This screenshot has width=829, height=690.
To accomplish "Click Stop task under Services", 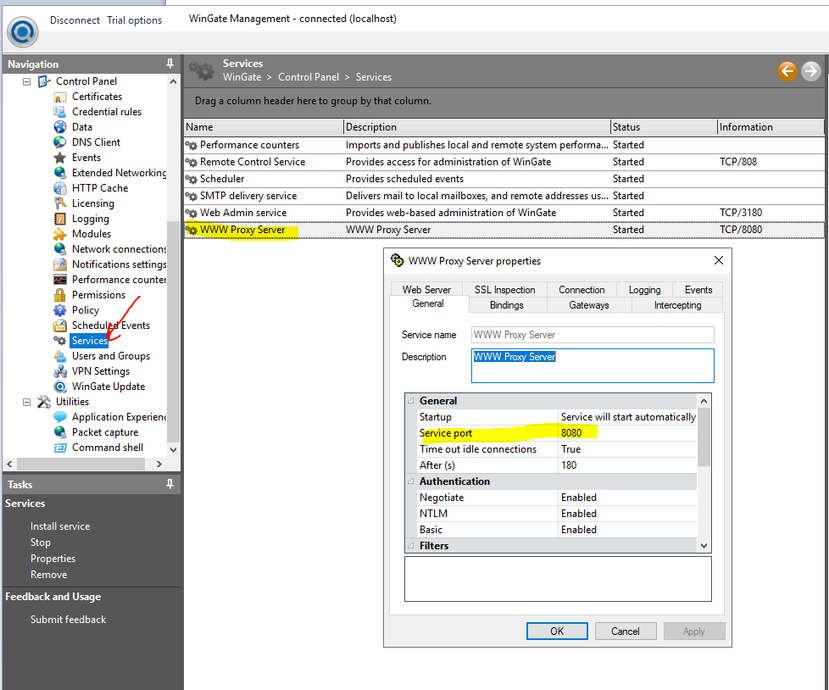I will 40,542.
